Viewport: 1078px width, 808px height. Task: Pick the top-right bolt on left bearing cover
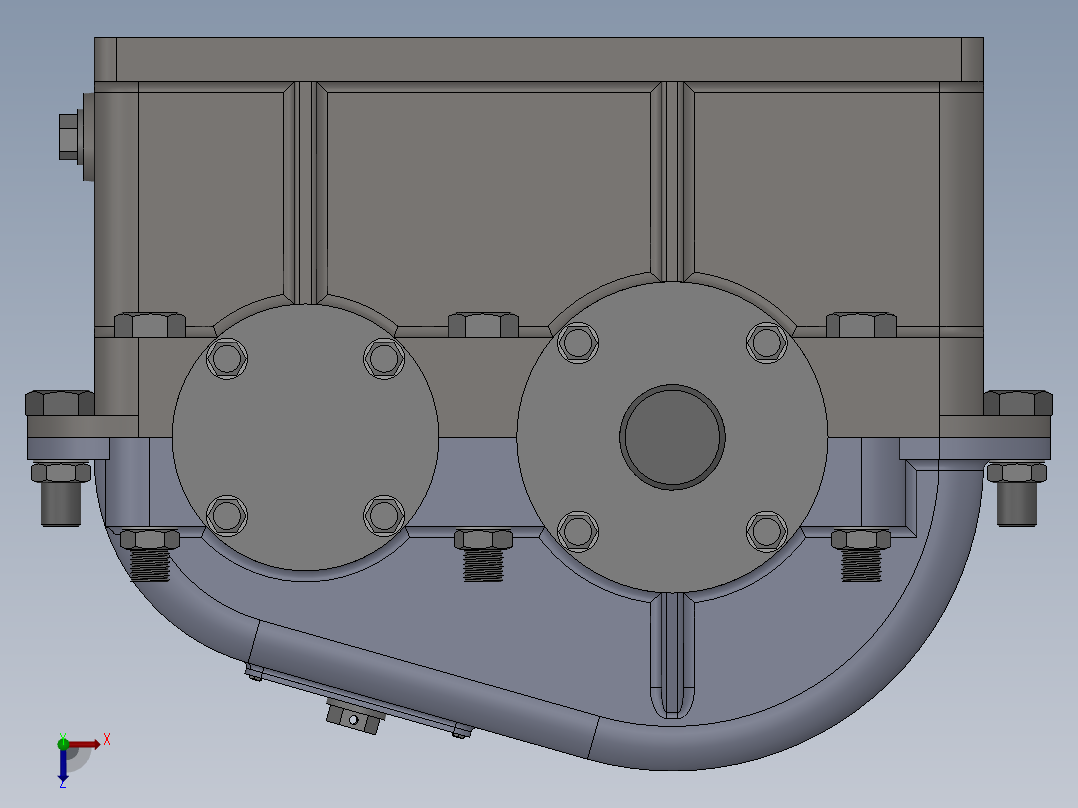point(384,358)
